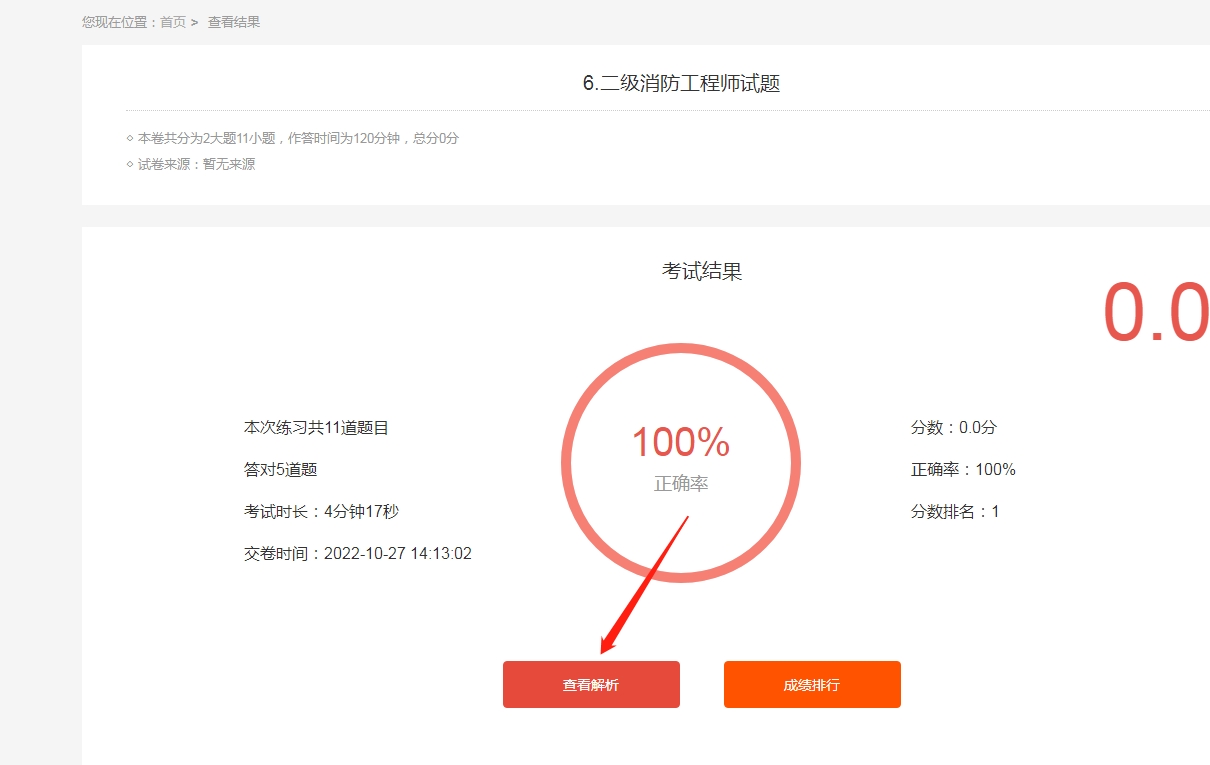Click the 分数排名：1 text
The image size is (1210, 765).
[955, 511]
